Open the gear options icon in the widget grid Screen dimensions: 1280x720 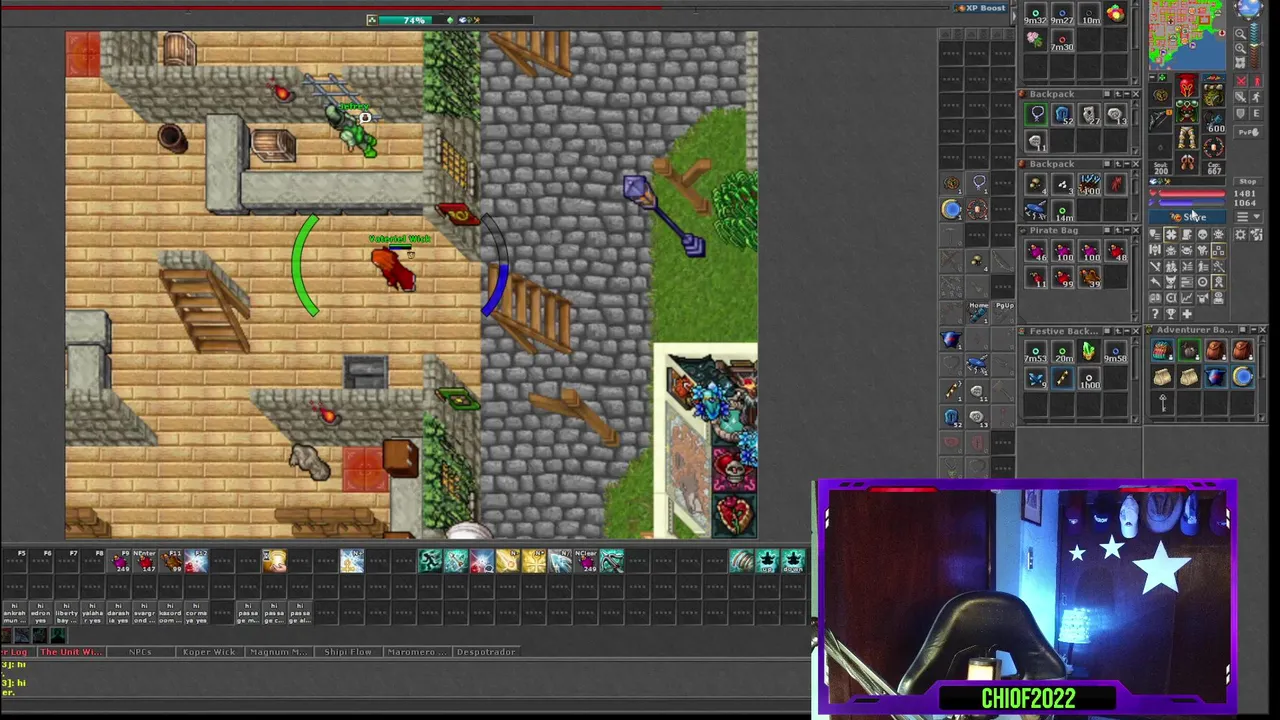(1240, 235)
